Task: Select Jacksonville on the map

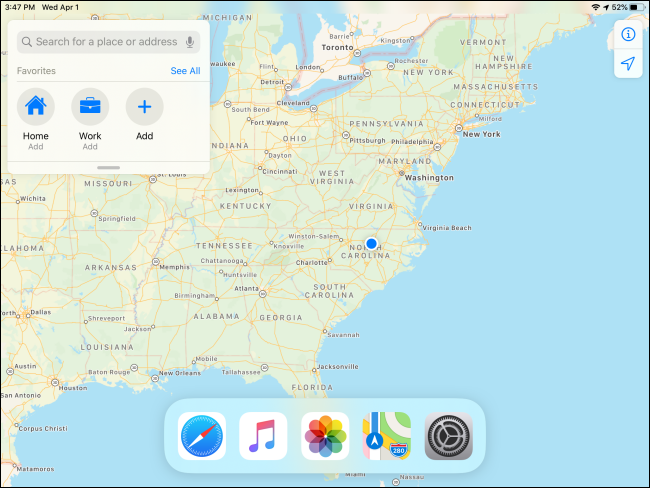Action: point(337,367)
